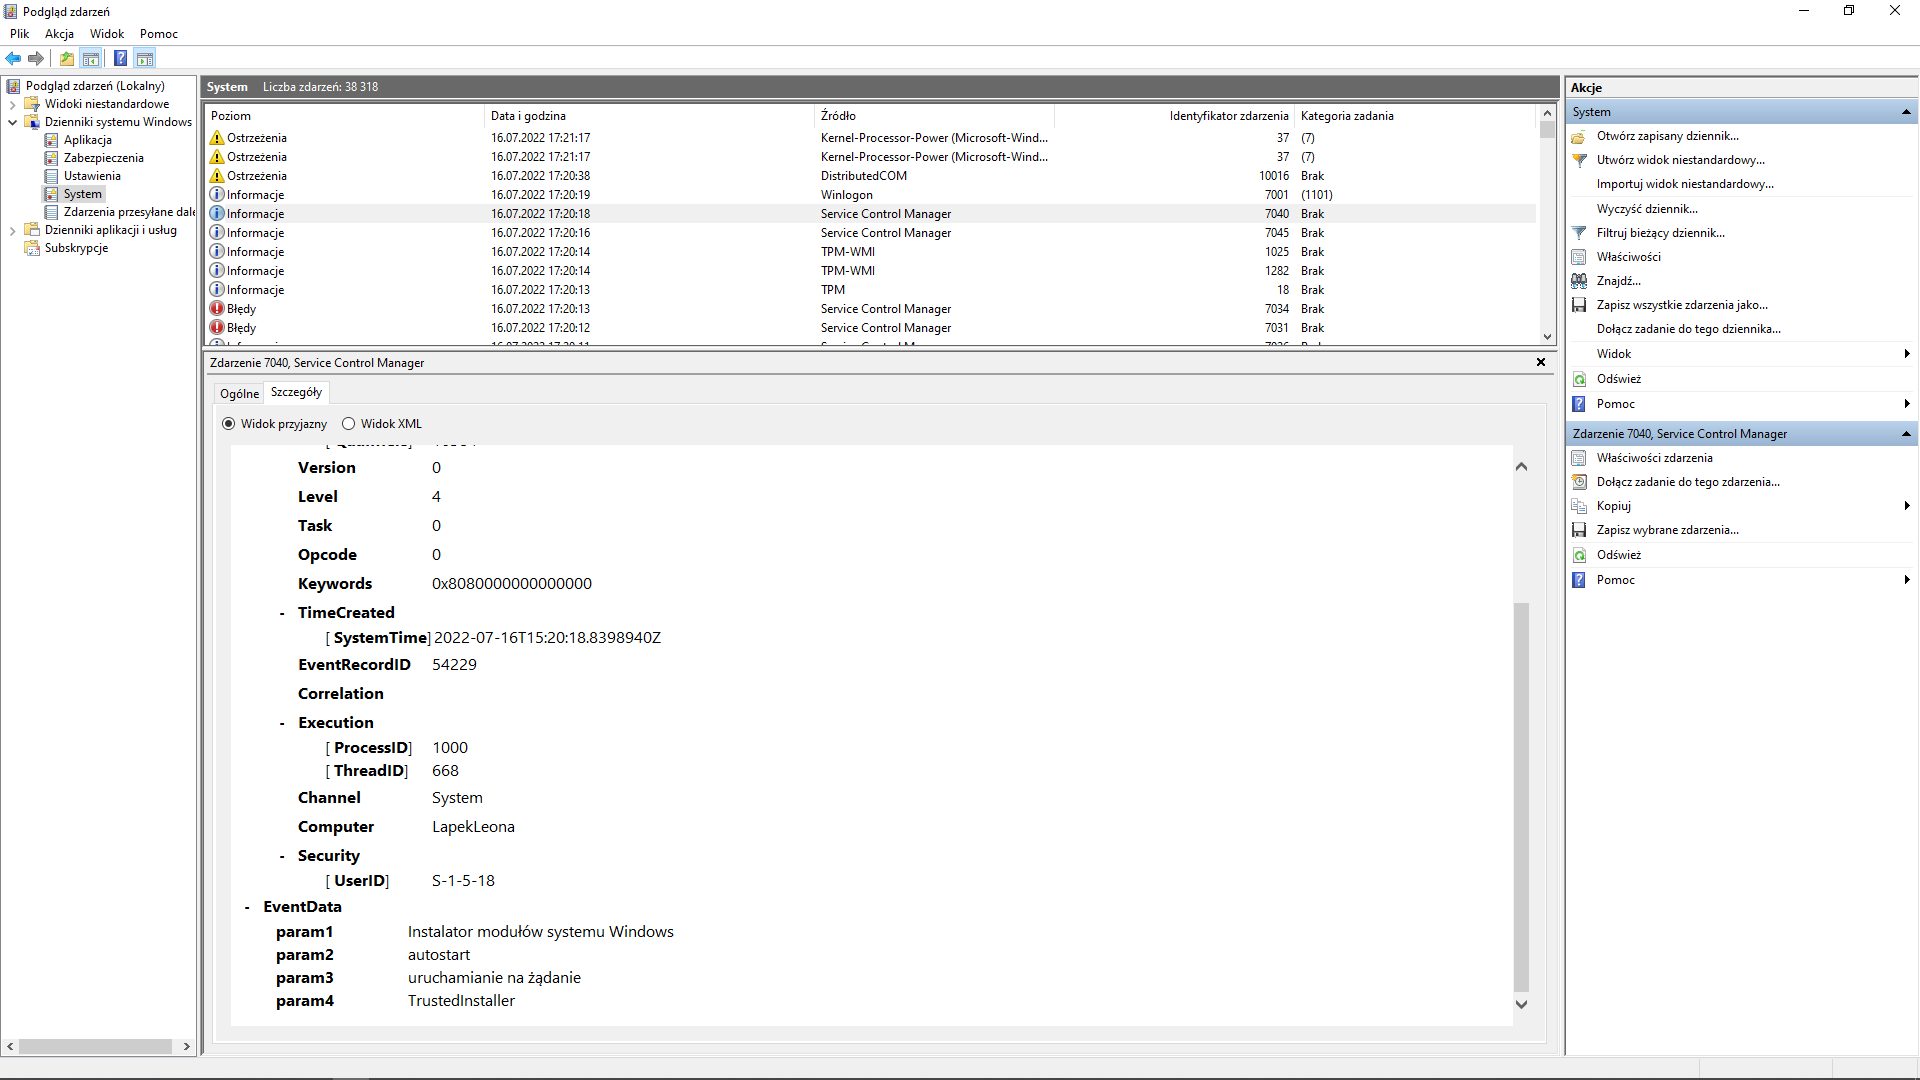Click the Odśwież icon under System actions
Viewport: 1920px width, 1080px height.
[1579, 379]
